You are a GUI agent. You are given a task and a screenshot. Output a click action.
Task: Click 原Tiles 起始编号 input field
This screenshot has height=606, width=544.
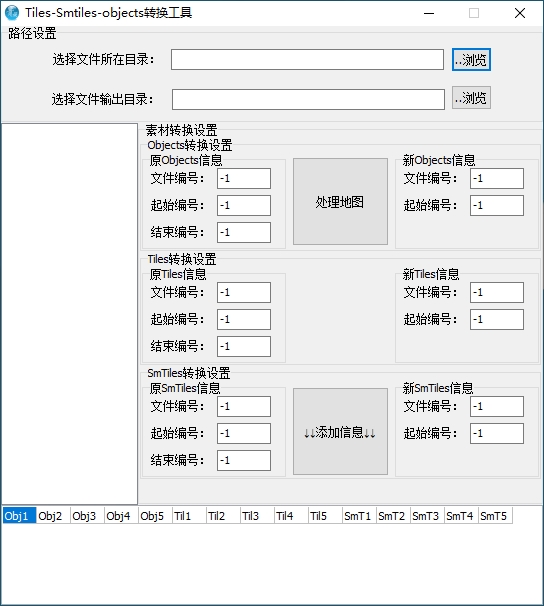pyautogui.click(x=244, y=319)
